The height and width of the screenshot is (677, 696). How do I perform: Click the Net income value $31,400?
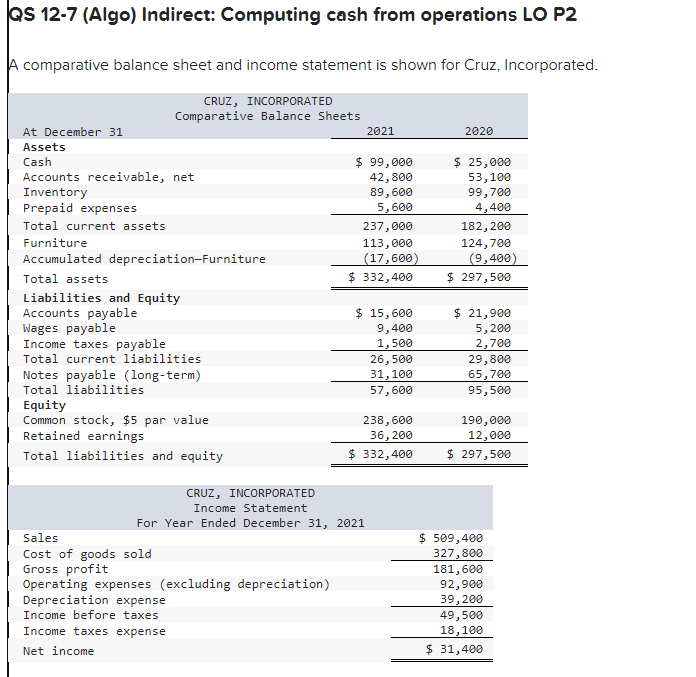pyautogui.click(x=454, y=649)
